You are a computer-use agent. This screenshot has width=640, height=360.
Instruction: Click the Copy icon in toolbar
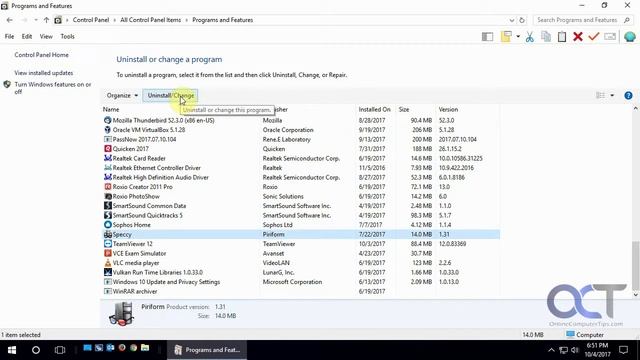(546, 37)
